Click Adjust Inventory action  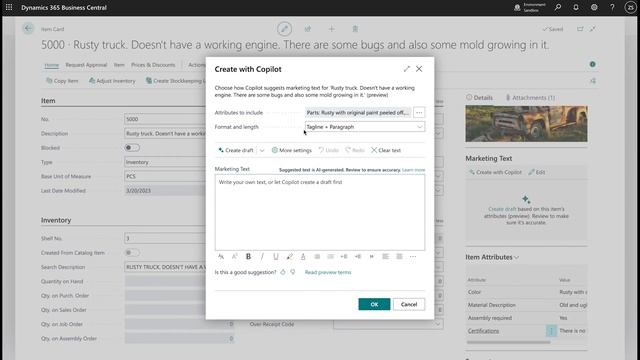(112, 81)
